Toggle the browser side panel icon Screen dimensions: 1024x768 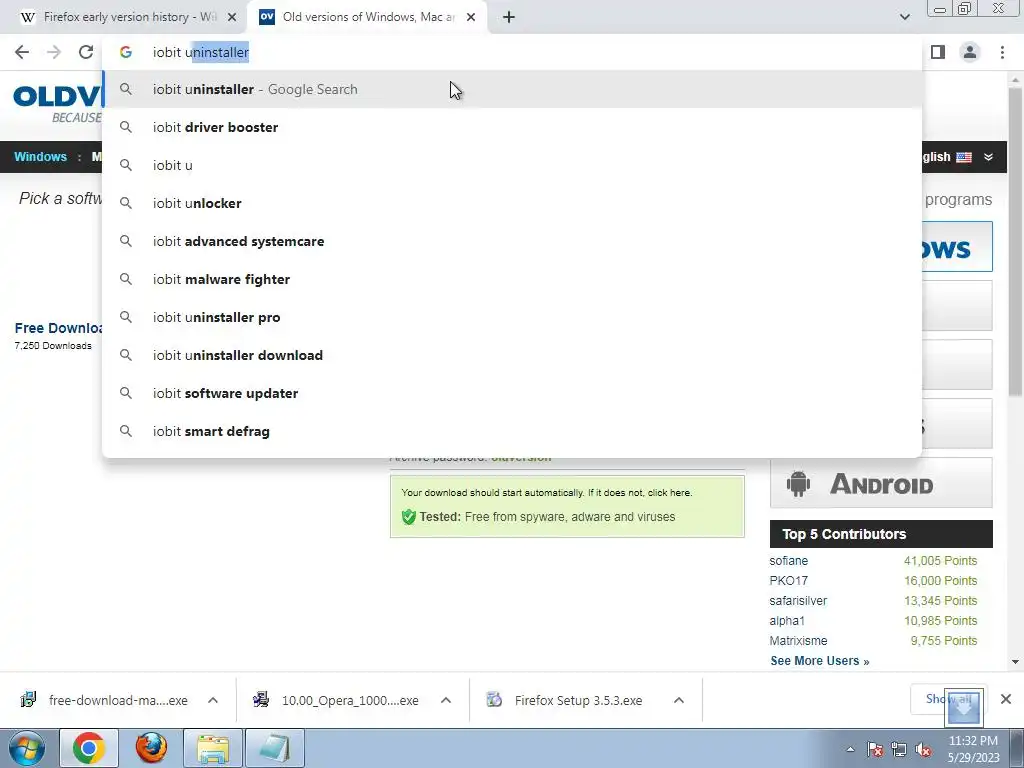pyautogui.click(x=938, y=52)
